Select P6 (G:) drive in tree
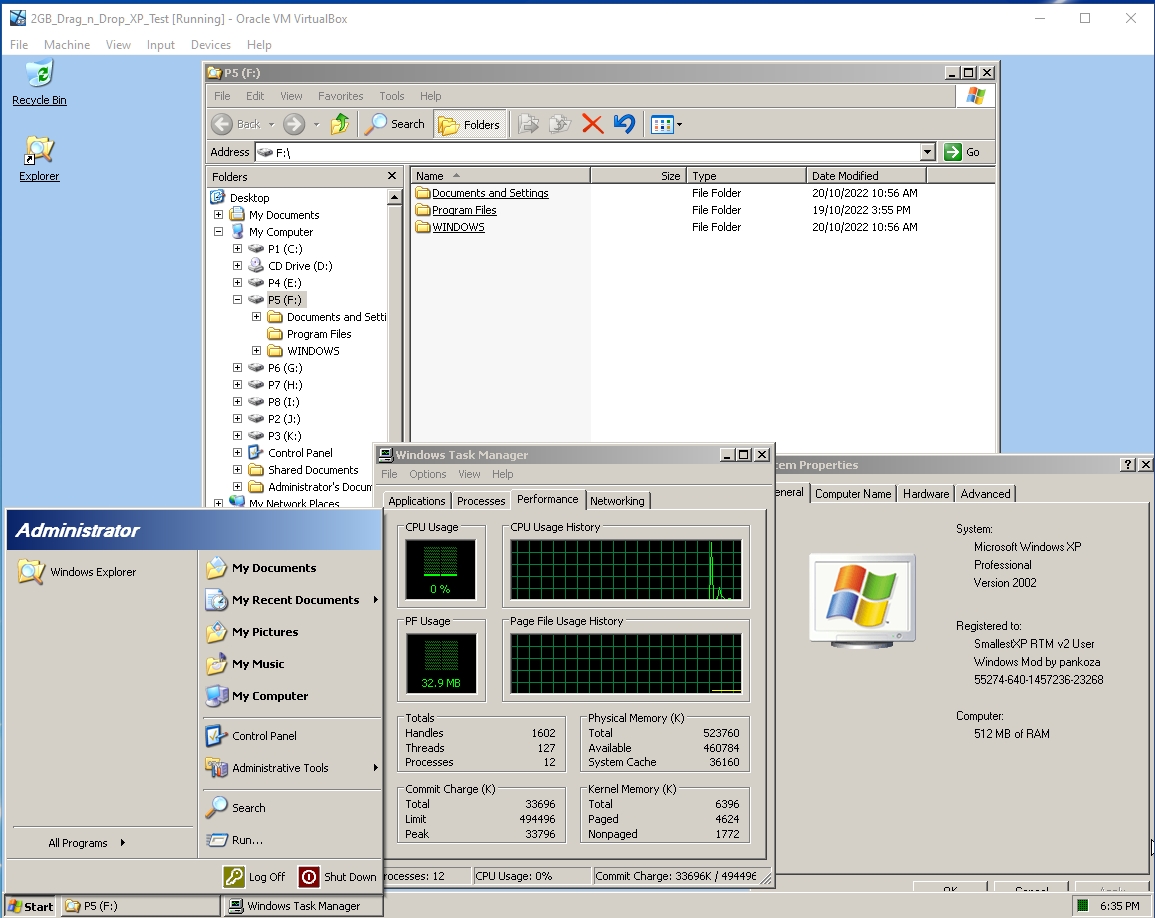This screenshot has width=1155, height=918. [285, 368]
